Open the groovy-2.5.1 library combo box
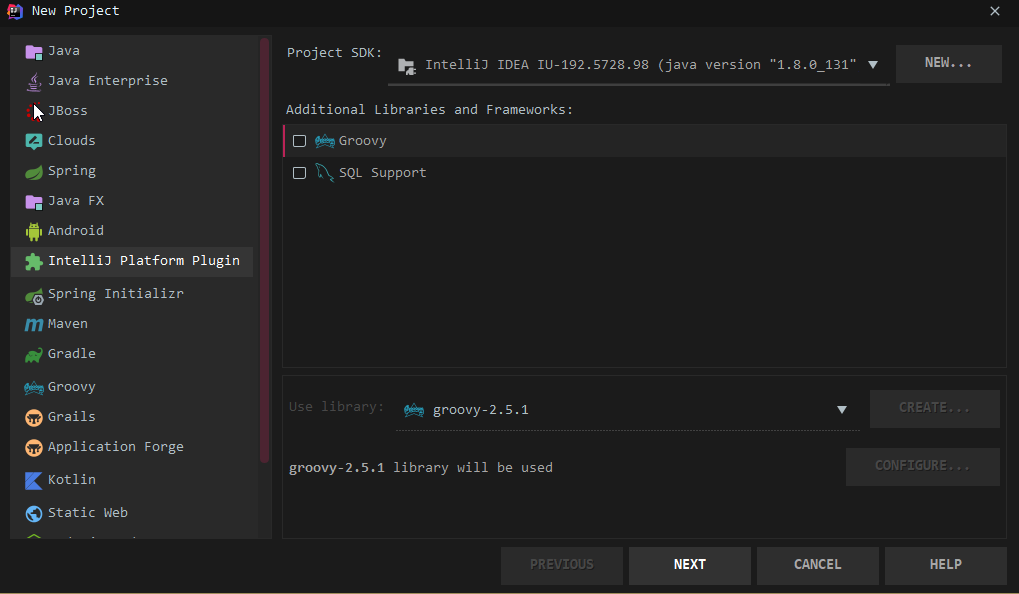Viewport: 1019px width, 594px height. pos(627,408)
